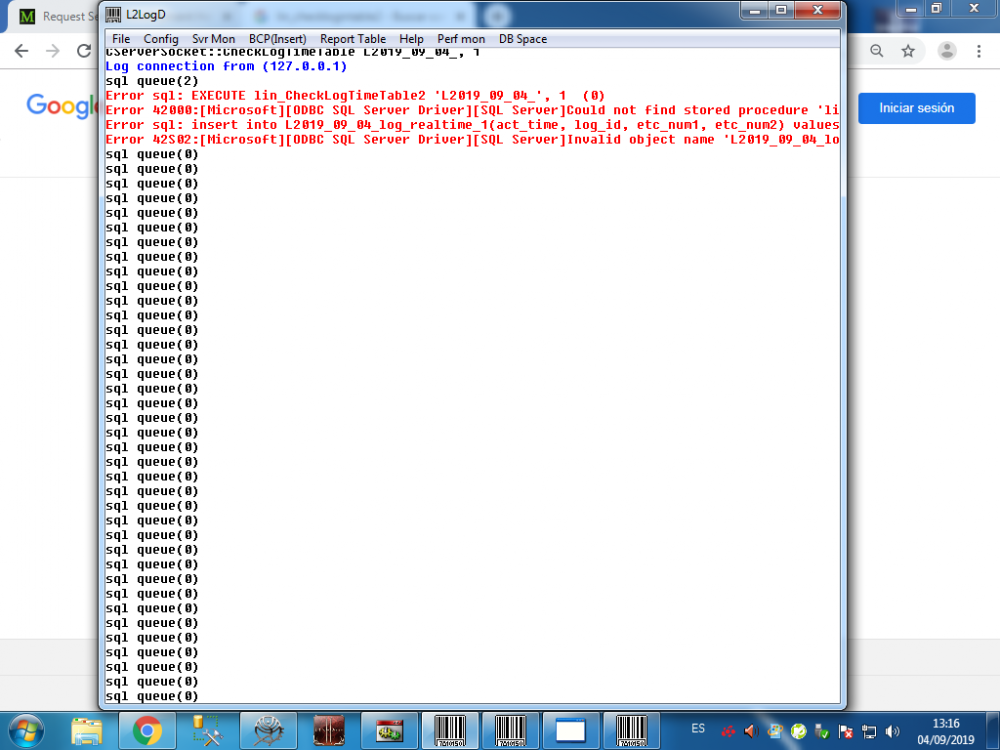Open the Report Table menu
Image resolution: width=1000 pixels, height=750 pixels.
click(x=353, y=39)
